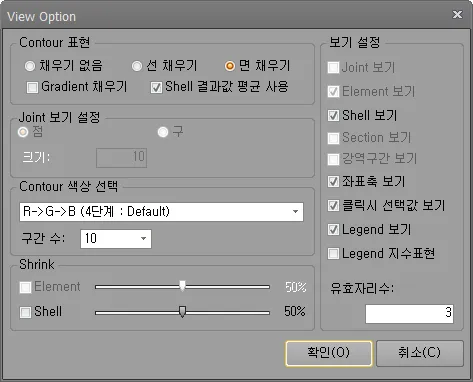Cancel with the 취소(C) button
The image size is (473, 382).
coord(420,353)
